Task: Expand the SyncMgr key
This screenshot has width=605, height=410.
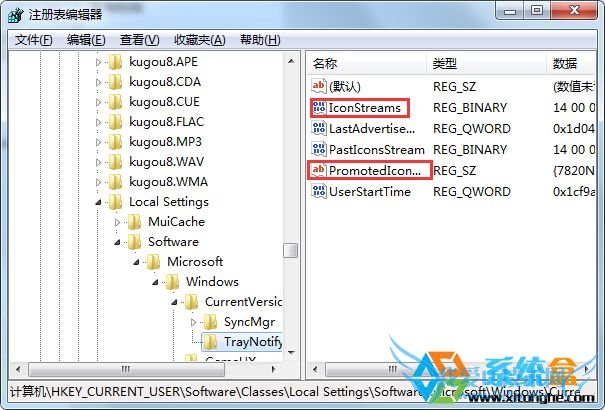Action: [193, 322]
